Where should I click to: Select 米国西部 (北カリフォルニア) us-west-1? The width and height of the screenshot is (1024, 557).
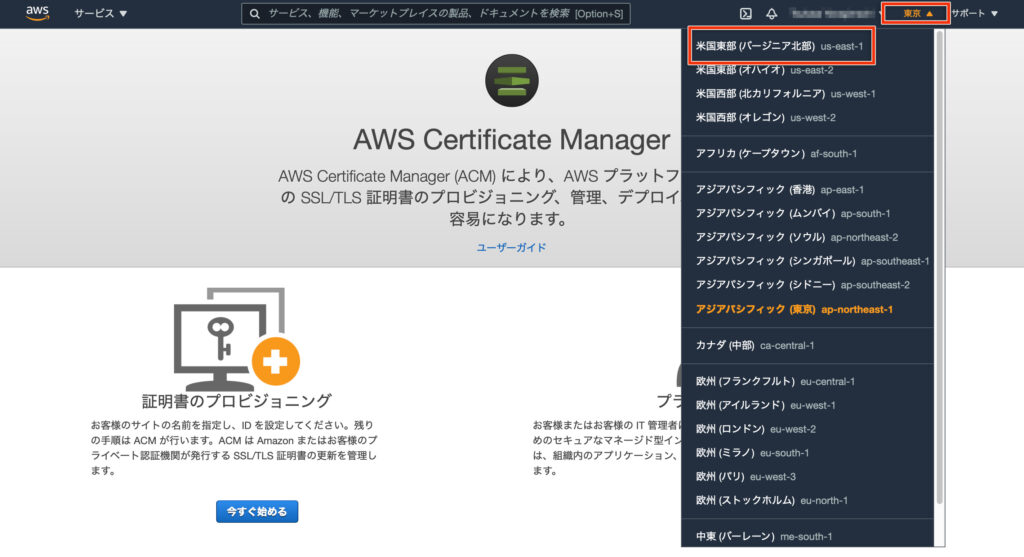785,94
